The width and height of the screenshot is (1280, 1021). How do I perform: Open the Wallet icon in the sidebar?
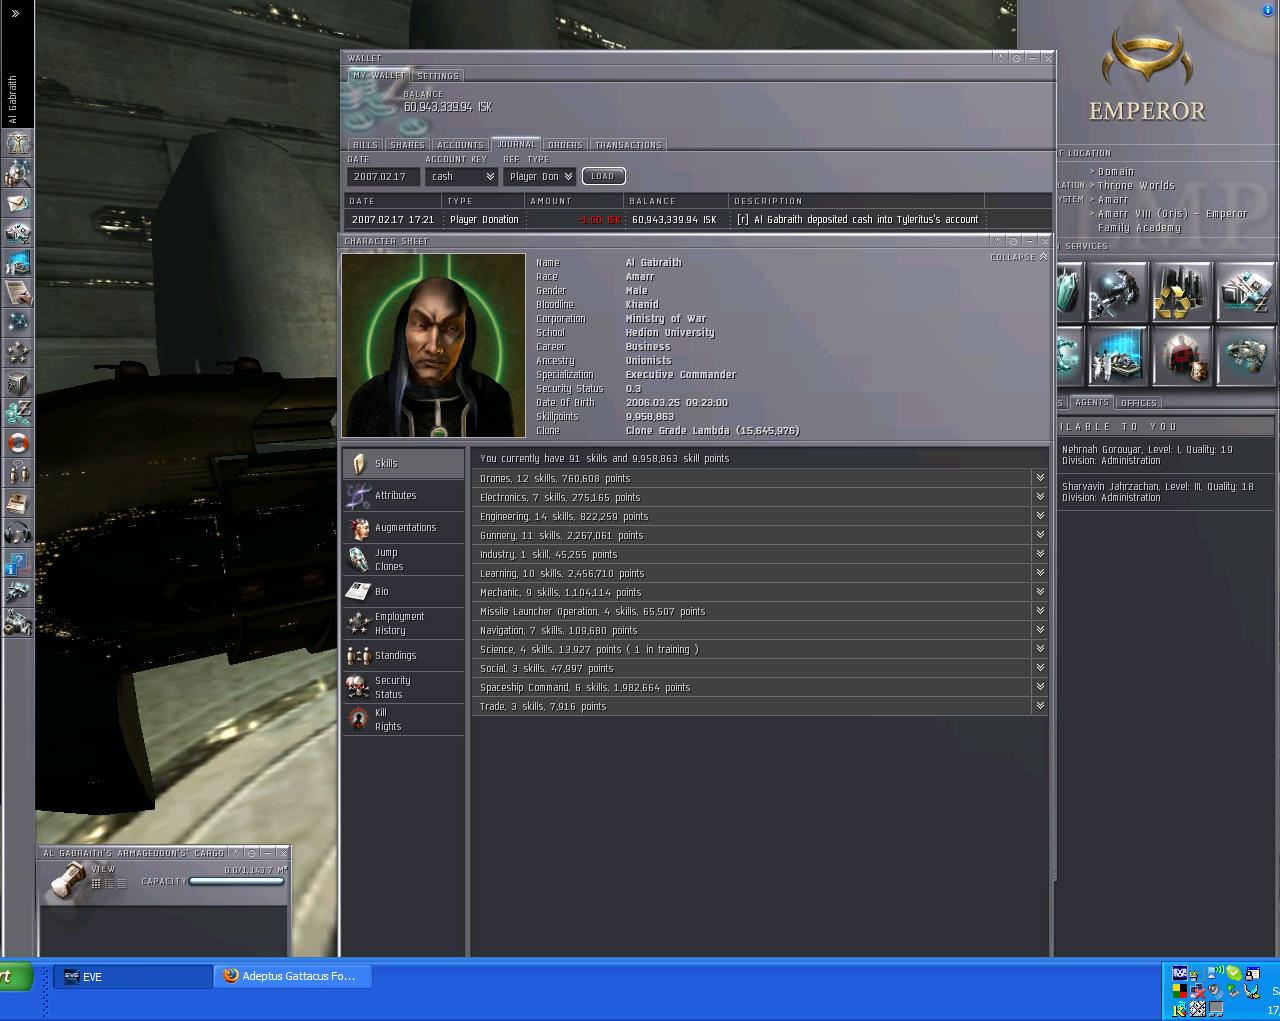click(x=18, y=413)
